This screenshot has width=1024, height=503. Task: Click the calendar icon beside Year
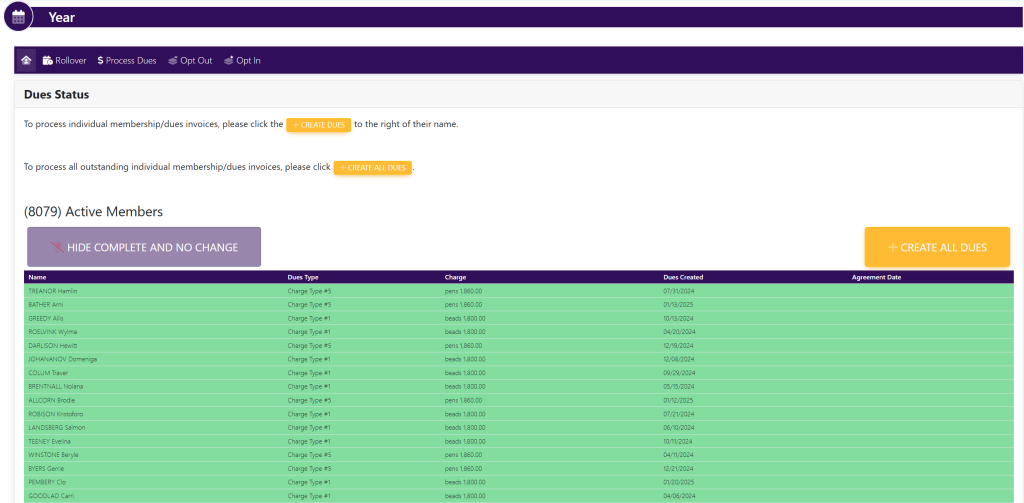(18, 17)
